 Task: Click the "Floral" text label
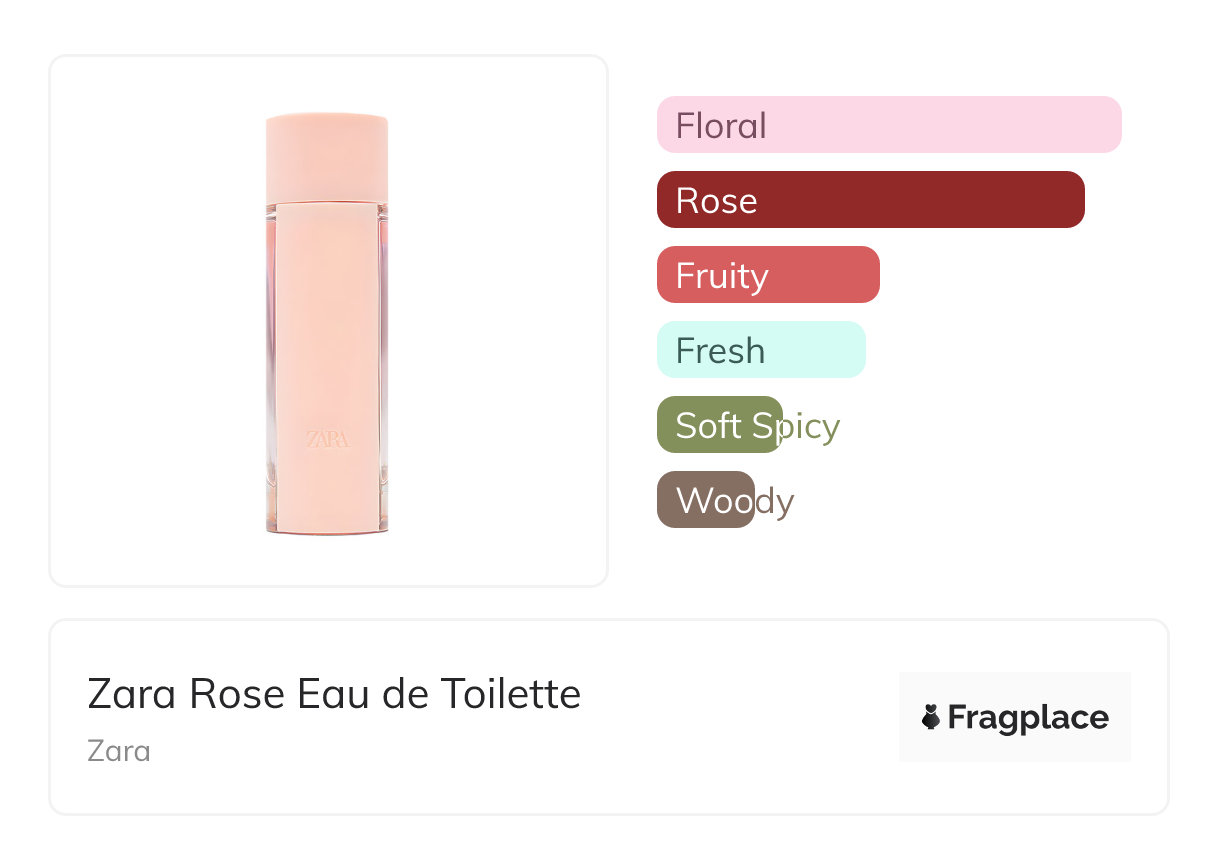[x=721, y=126]
